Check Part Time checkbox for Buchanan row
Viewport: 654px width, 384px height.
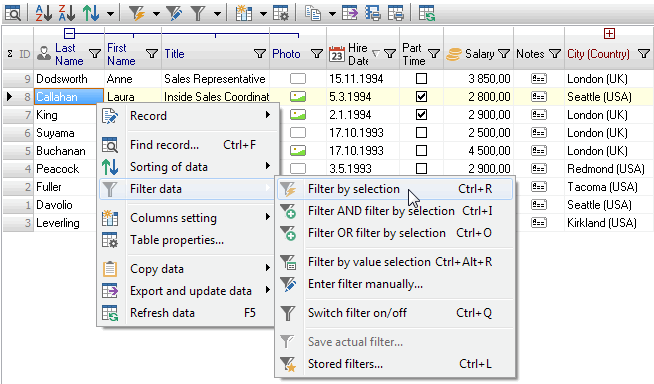click(x=422, y=151)
